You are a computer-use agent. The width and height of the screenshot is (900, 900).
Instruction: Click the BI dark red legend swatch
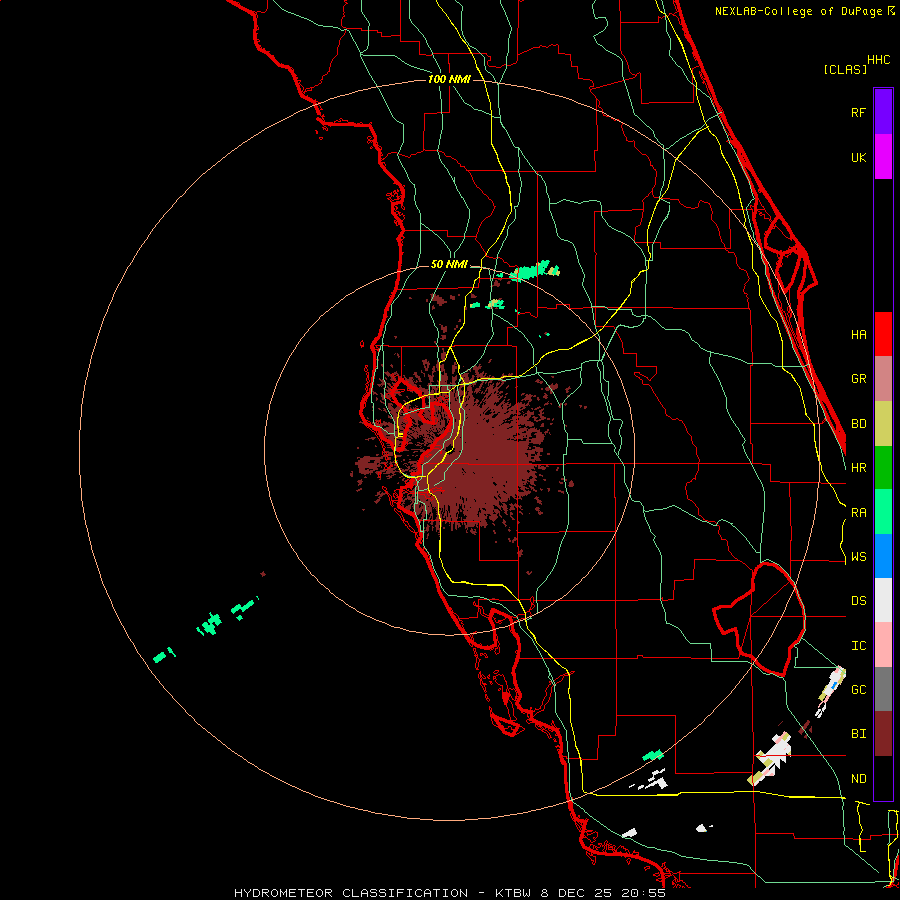pyautogui.click(x=883, y=734)
